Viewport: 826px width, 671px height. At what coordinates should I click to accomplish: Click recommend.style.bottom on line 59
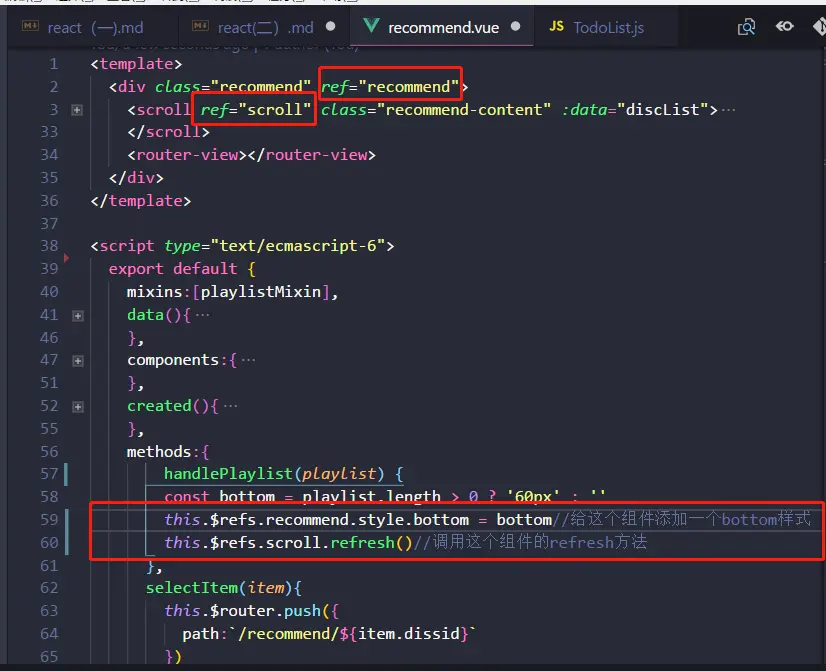(x=367, y=520)
